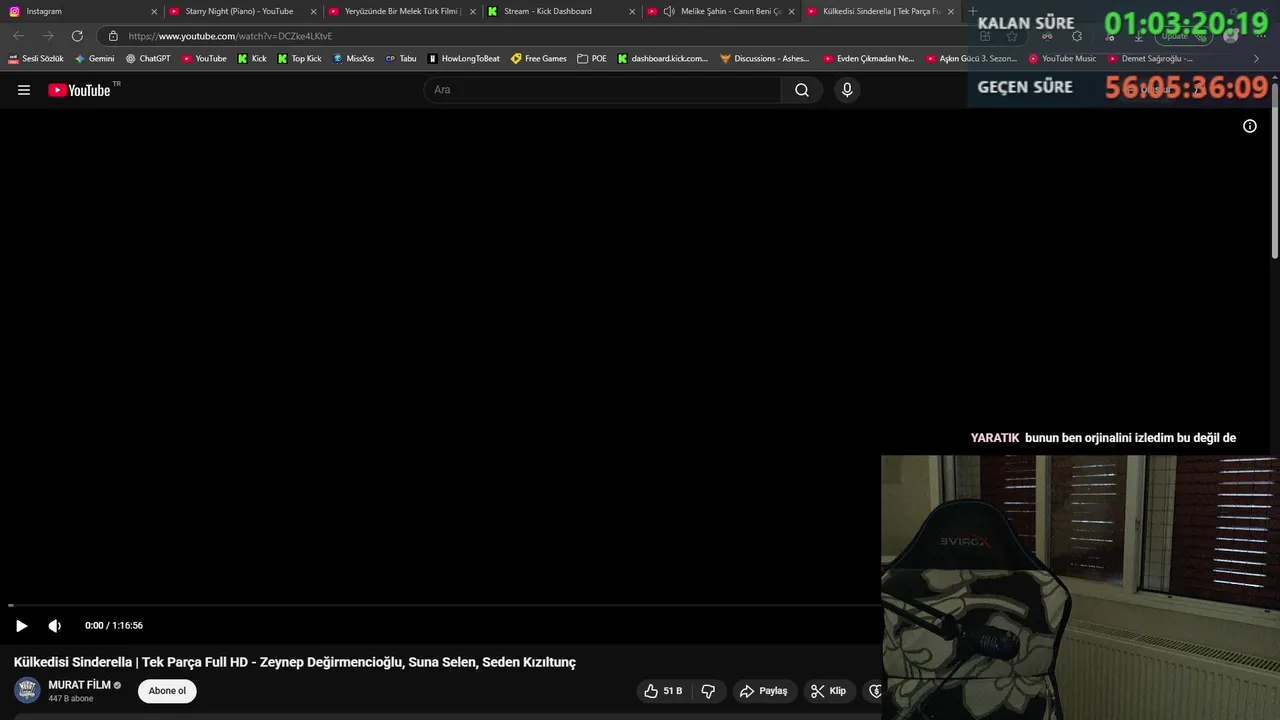Open the Evden Çıkmadan Ne bookmark
1280x720 pixels.
(868, 59)
